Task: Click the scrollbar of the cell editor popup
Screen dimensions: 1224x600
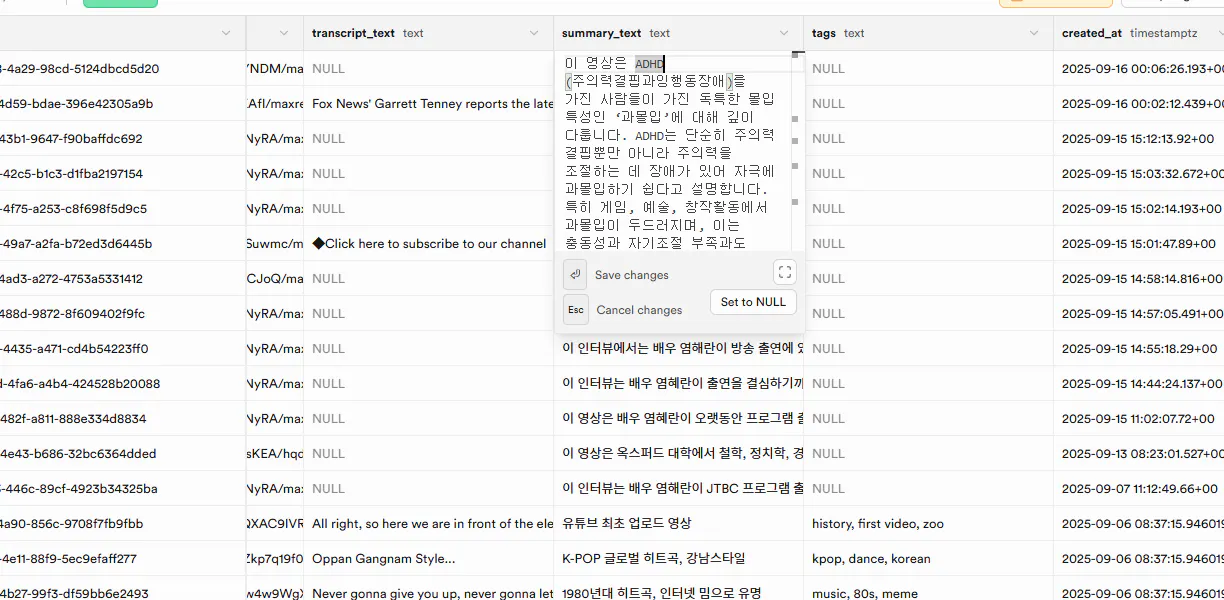Action: (795, 120)
